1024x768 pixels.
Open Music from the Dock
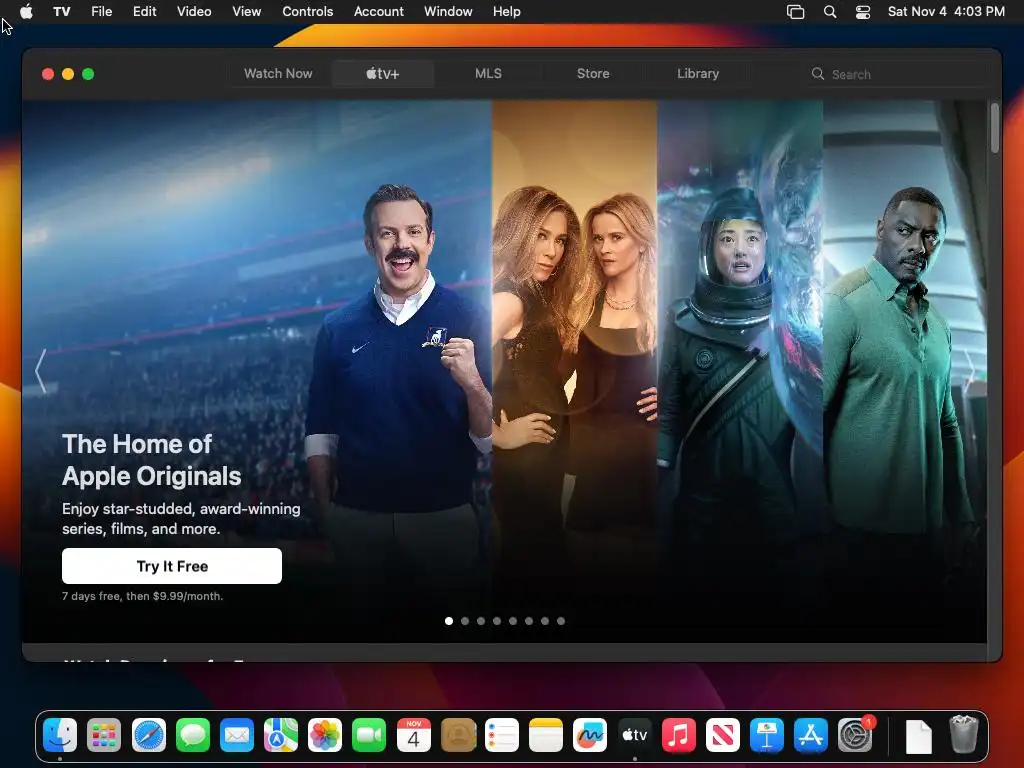click(679, 735)
